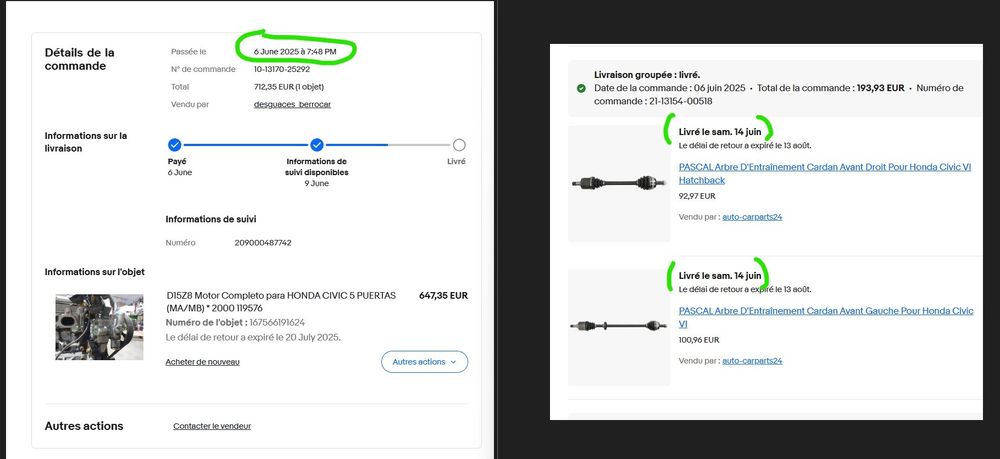Click the Payé step checkmark icon
The height and width of the screenshot is (459, 1000).
(x=175, y=145)
